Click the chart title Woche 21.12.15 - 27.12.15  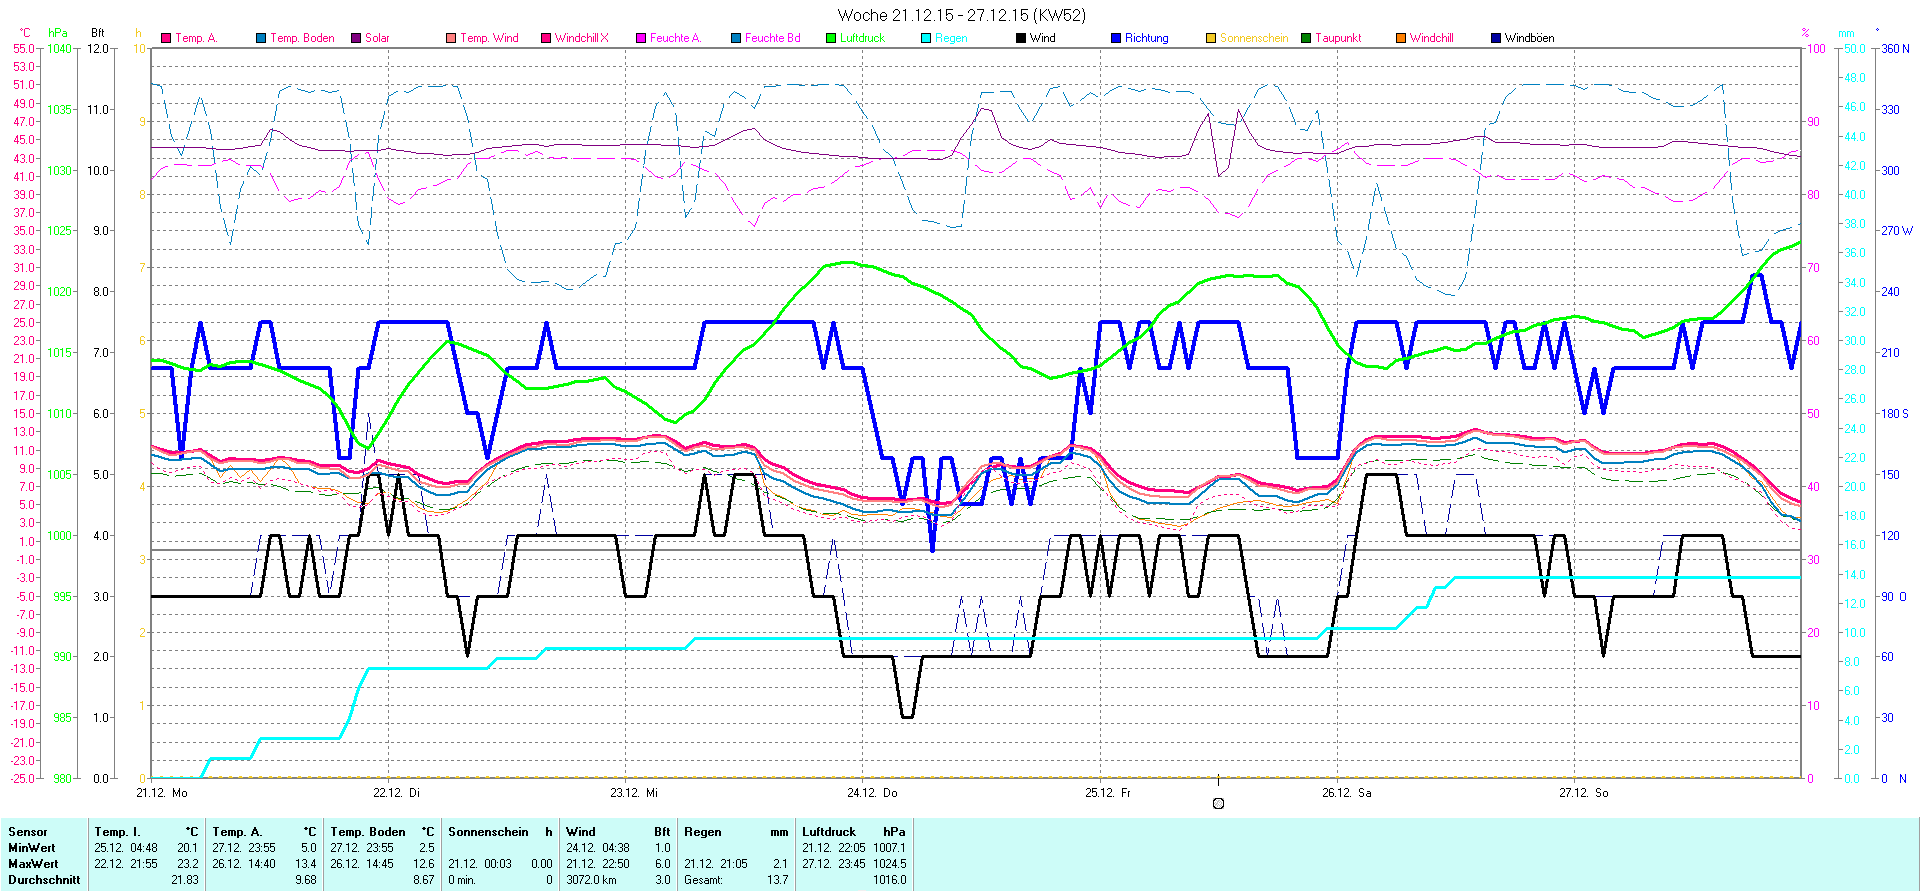961,15
